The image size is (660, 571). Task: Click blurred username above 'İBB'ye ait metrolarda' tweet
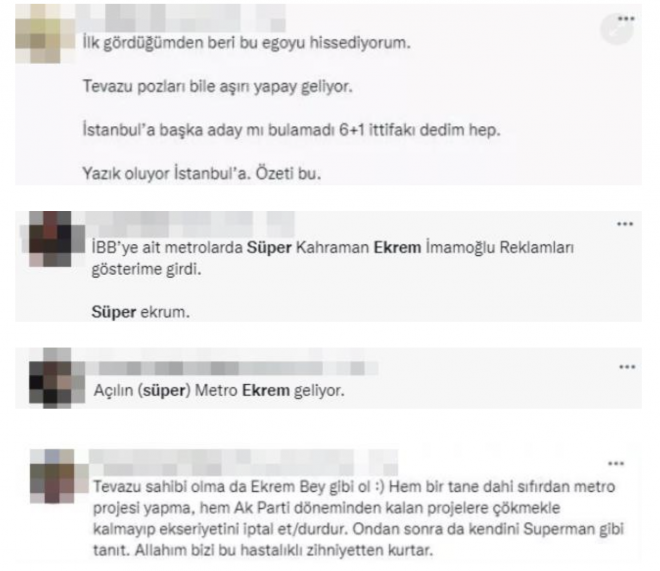[x=190, y=224]
